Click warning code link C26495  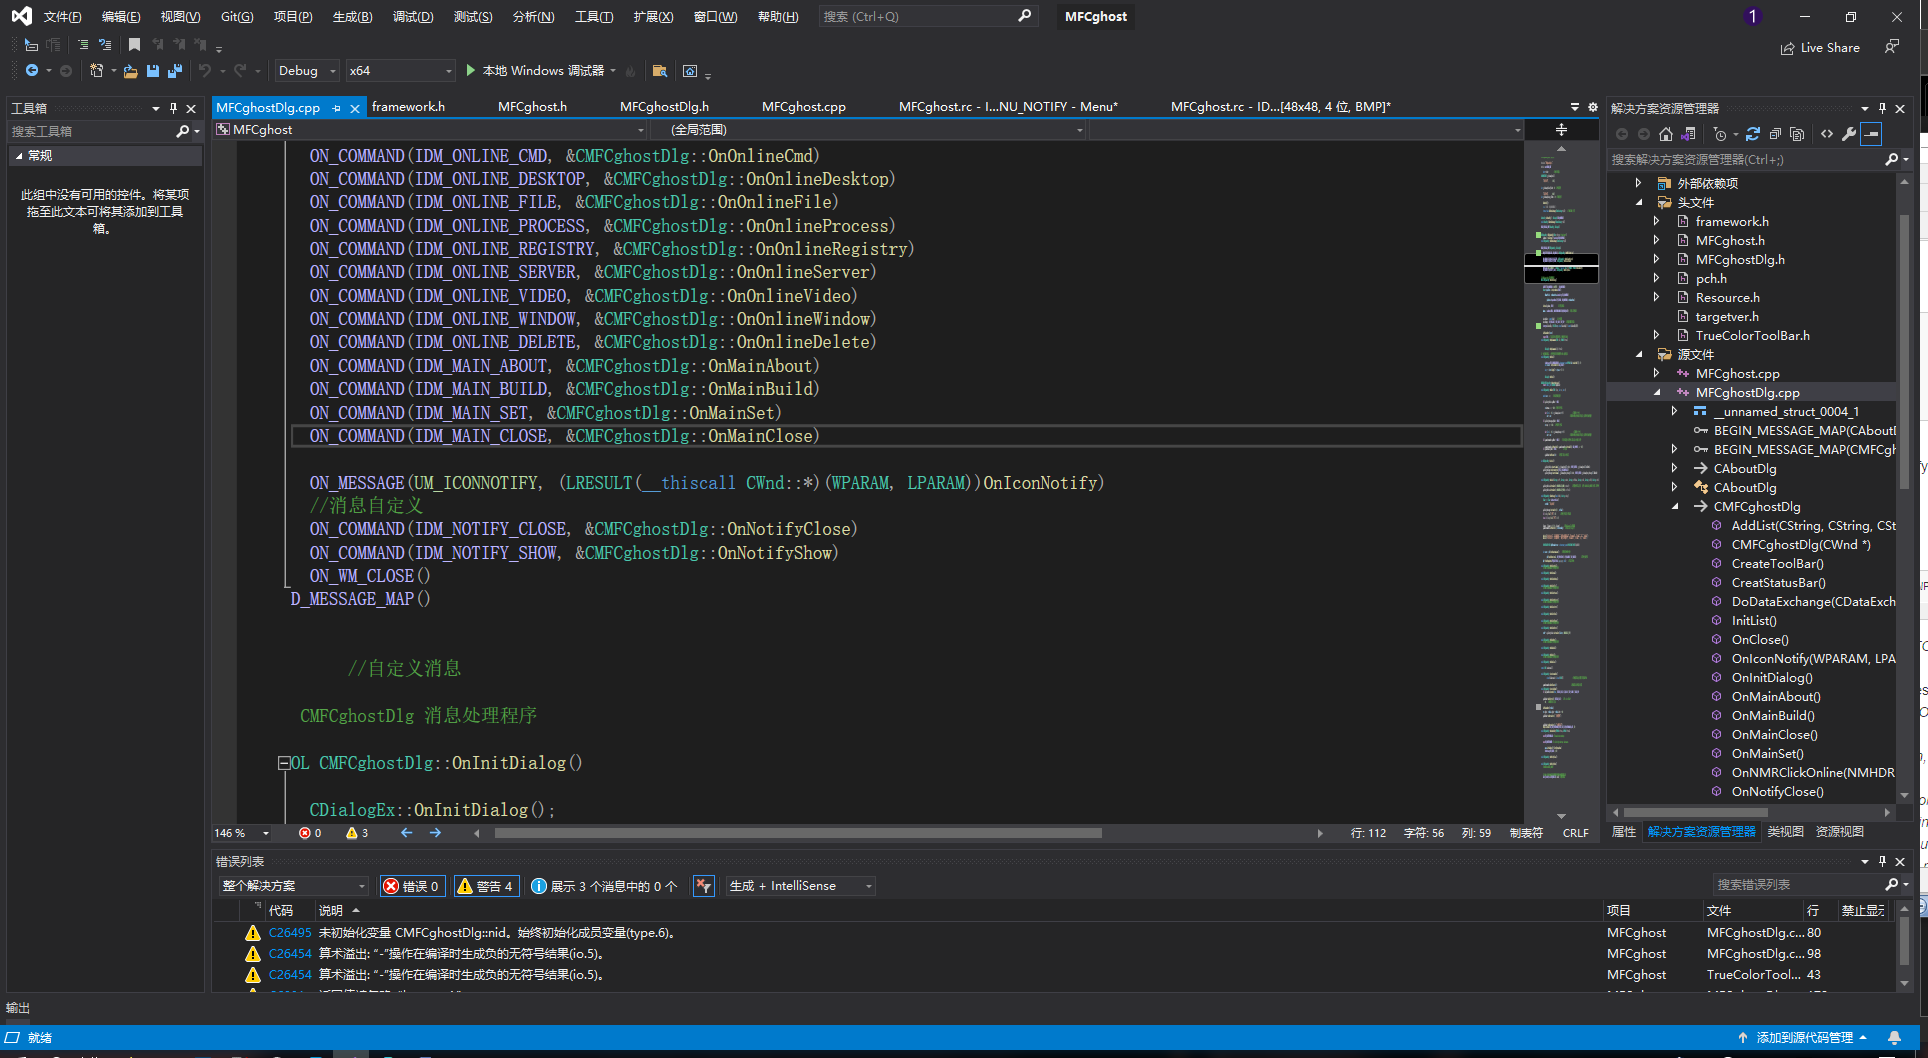click(x=290, y=933)
